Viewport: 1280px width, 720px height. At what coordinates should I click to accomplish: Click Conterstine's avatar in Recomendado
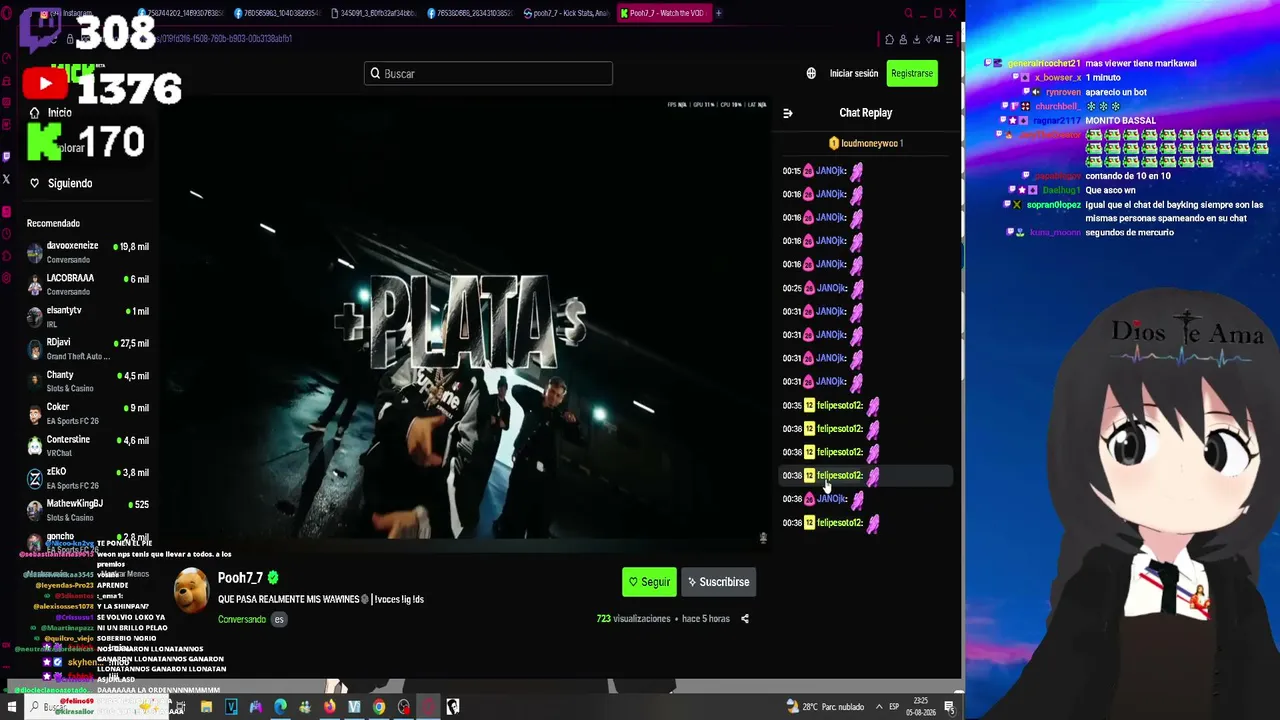click(35, 445)
